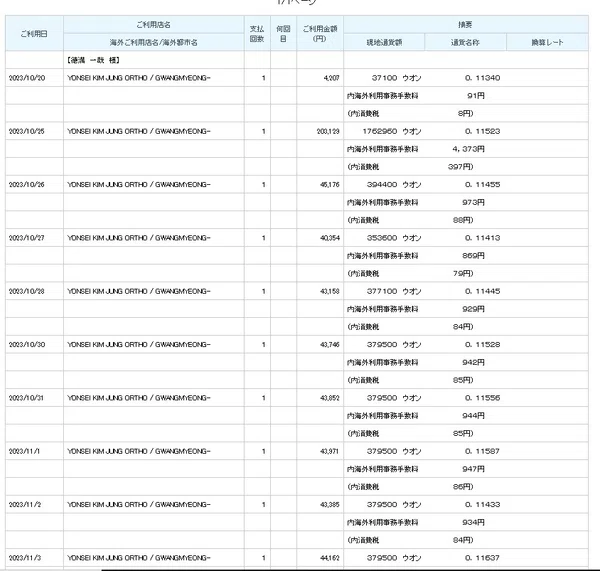Screen dimensions: 600x571
Task: Click the 換算レート sub-header
Action: coord(547,42)
